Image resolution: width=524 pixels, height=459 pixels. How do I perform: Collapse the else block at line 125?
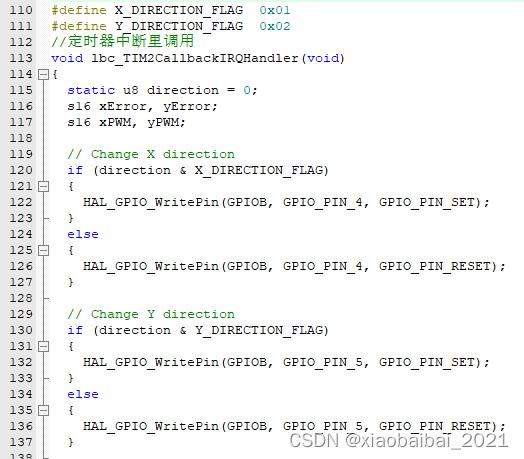(x=43, y=250)
